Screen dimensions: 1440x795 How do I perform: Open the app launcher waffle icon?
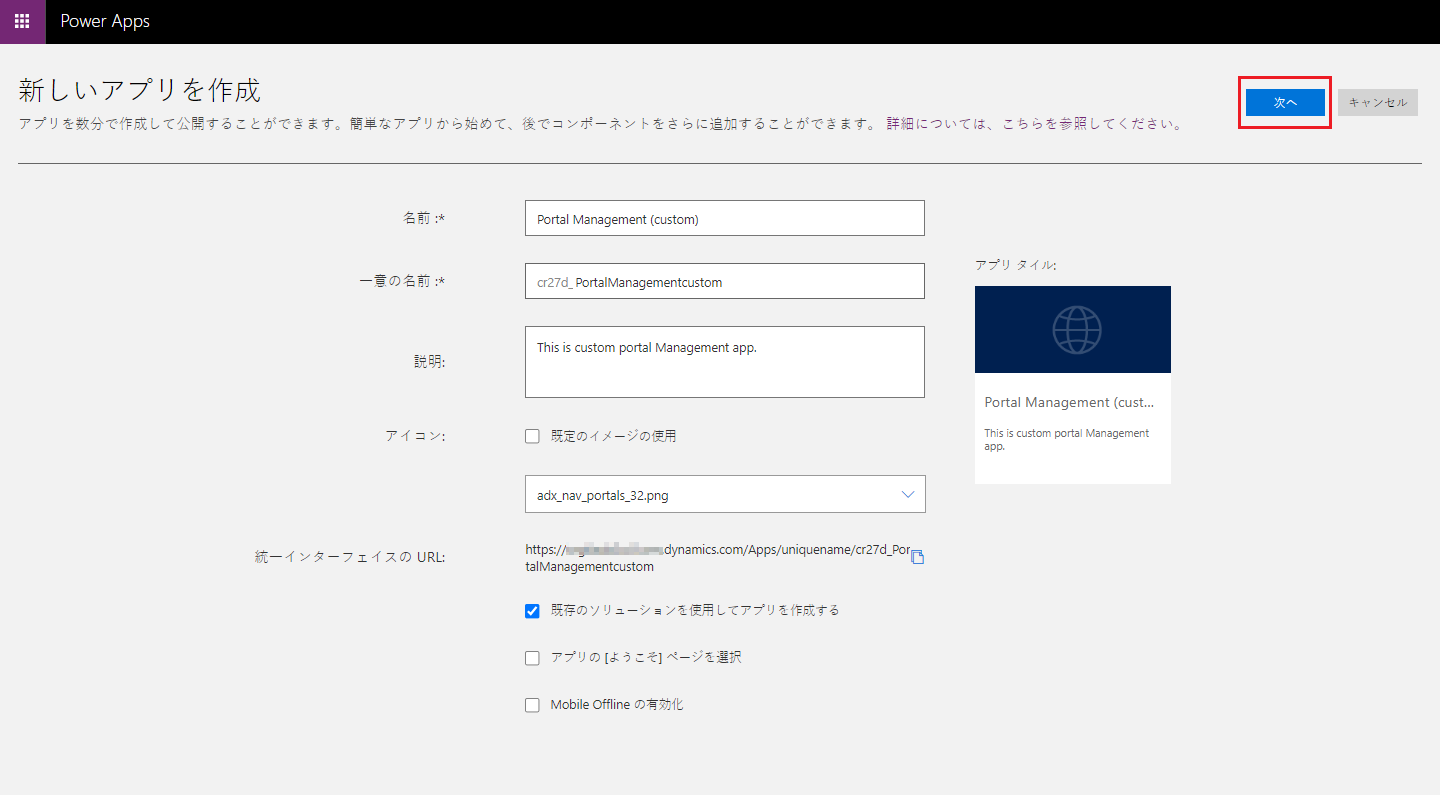coord(22,21)
